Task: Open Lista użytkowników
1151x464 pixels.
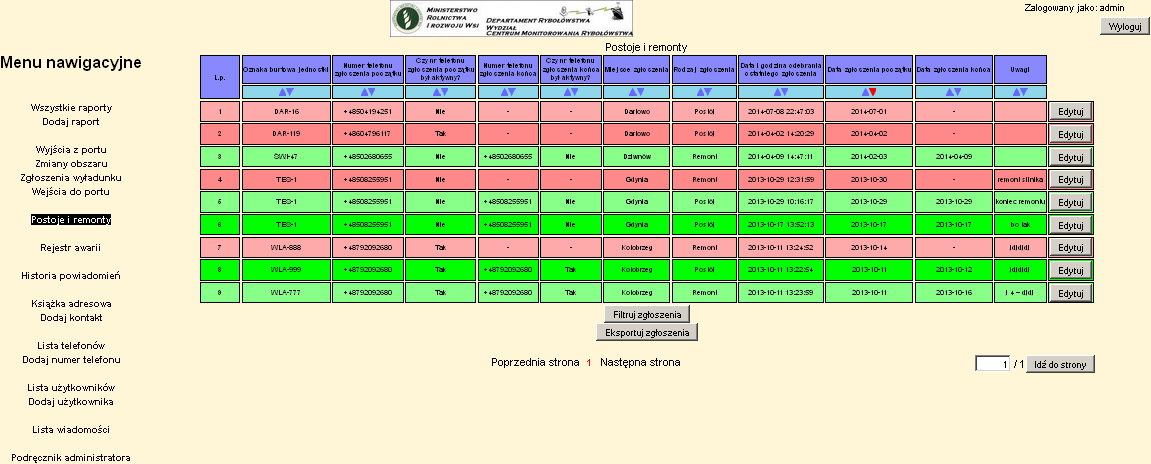Action: (x=71, y=388)
